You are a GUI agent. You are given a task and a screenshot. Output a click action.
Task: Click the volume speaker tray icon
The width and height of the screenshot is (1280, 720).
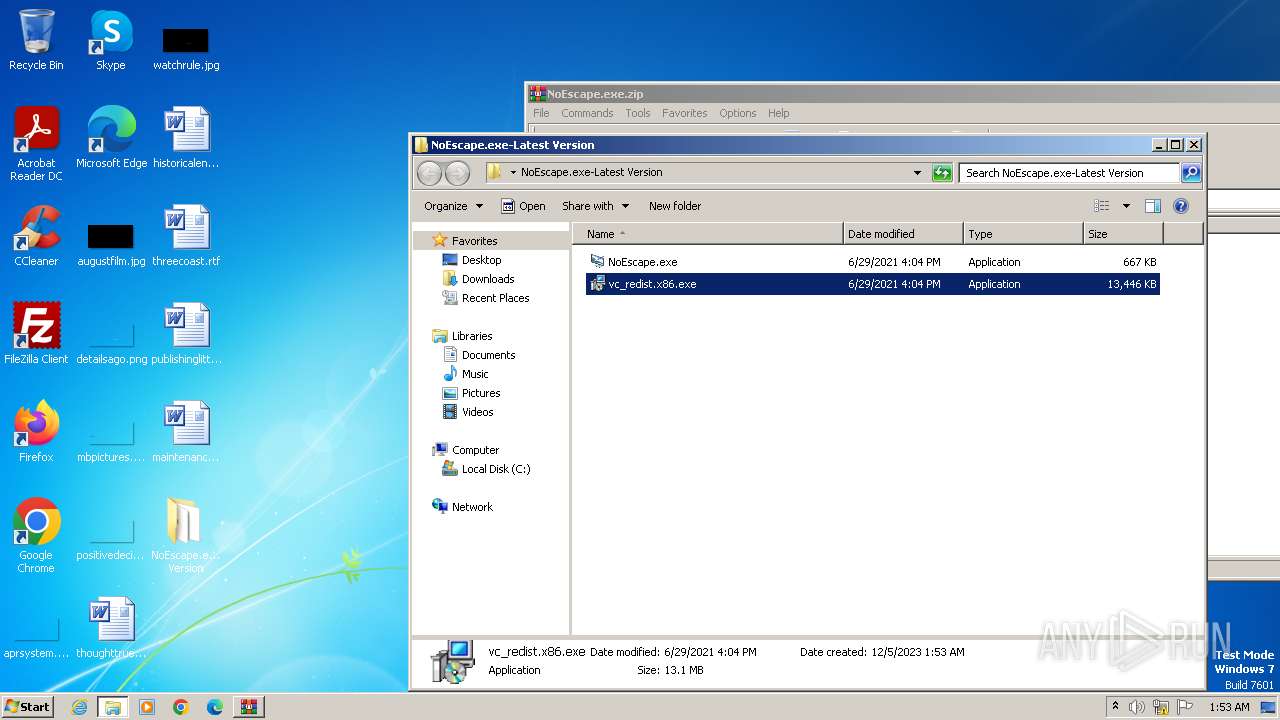[x=1137, y=707]
